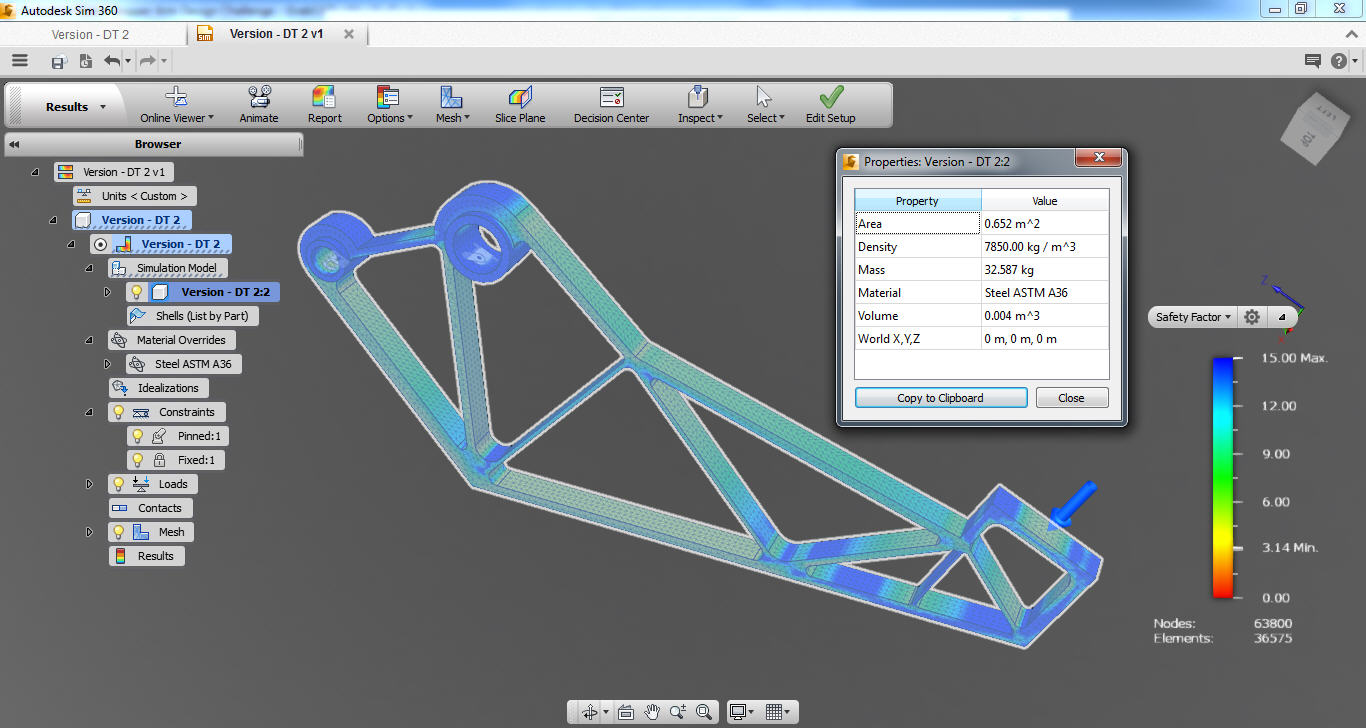Select the Version - DT 2 v1 tab
1366x728 pixels.
(x=276, y=34)
